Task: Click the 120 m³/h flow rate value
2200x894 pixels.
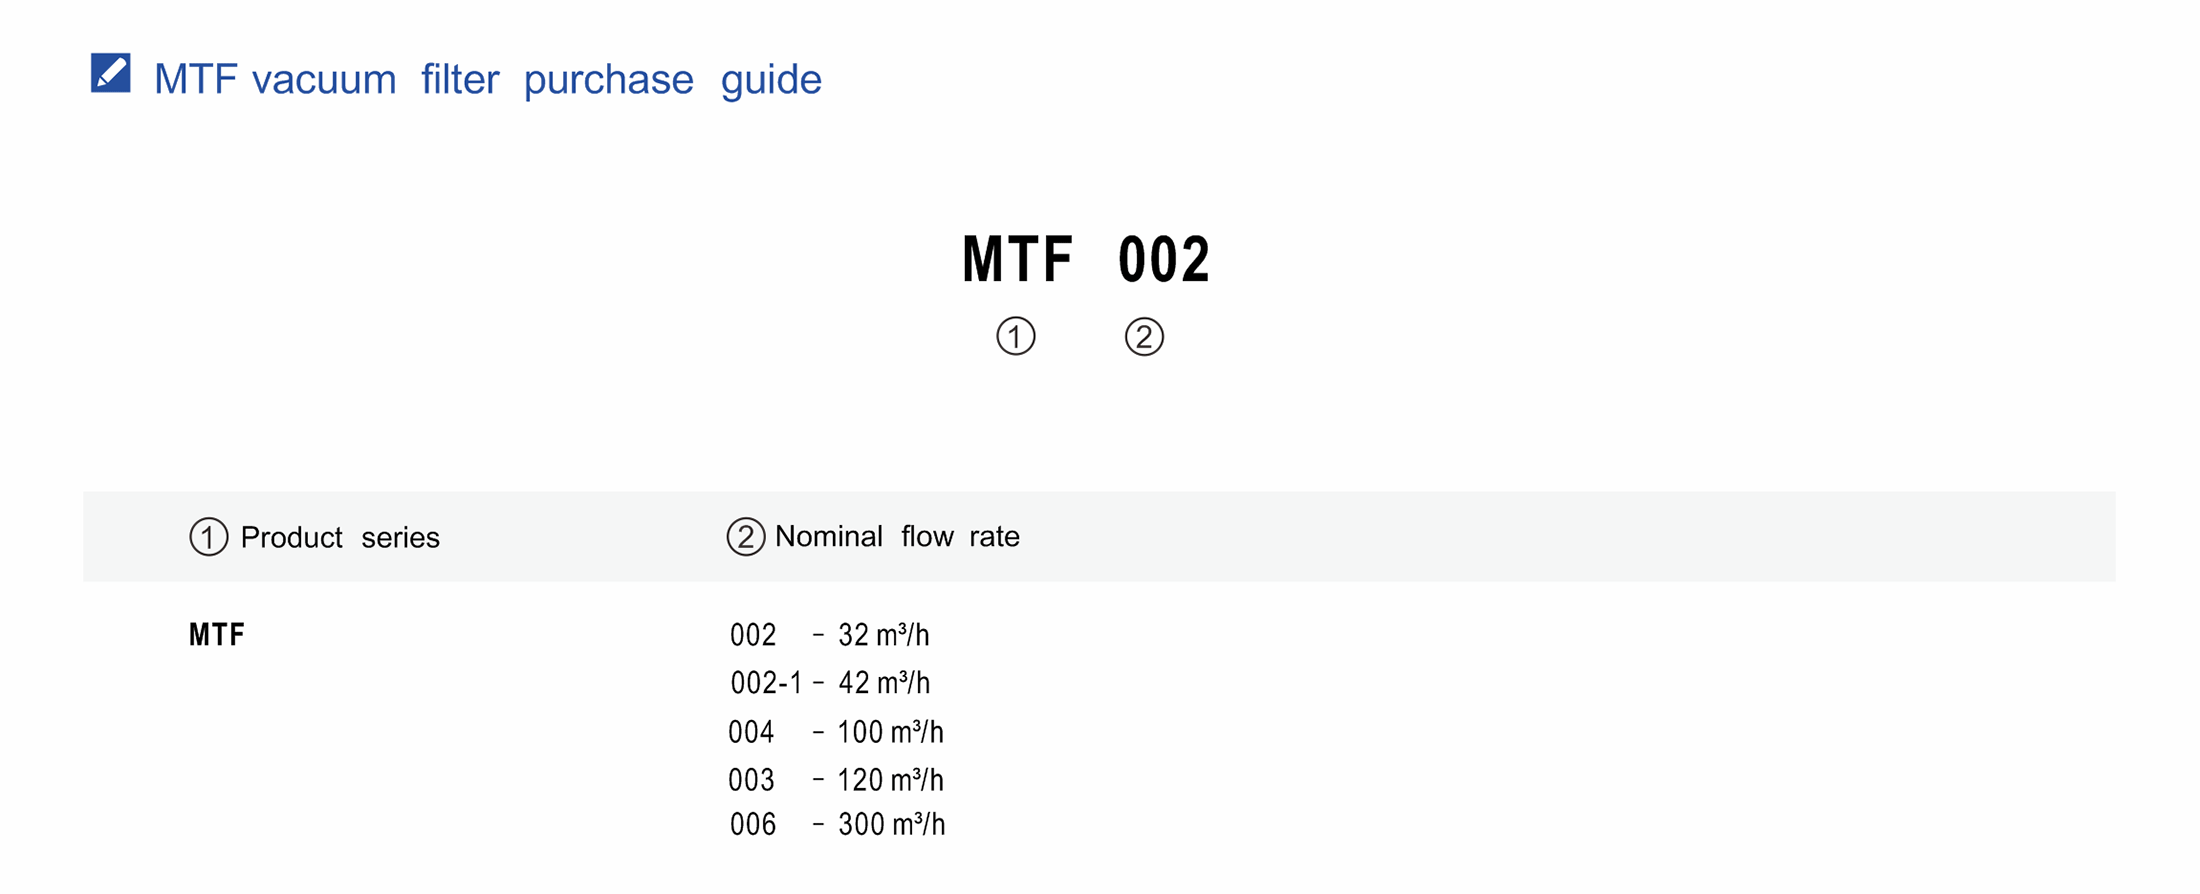Action: coord(890,779)
